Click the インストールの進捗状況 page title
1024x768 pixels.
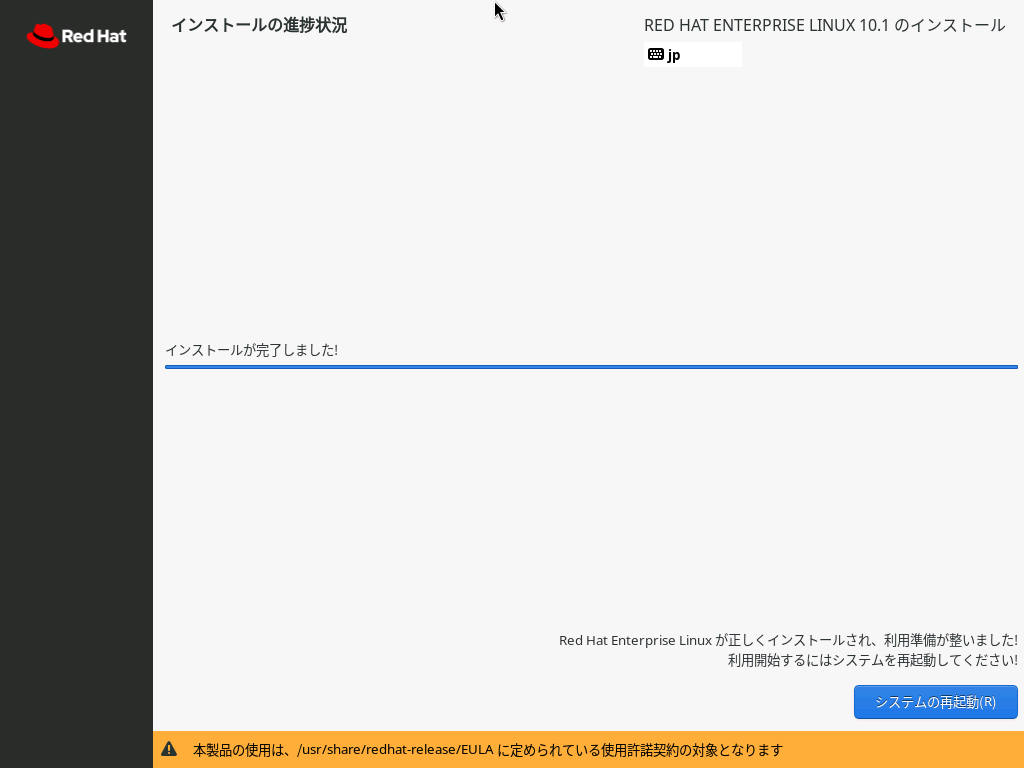tap(259, 25)
